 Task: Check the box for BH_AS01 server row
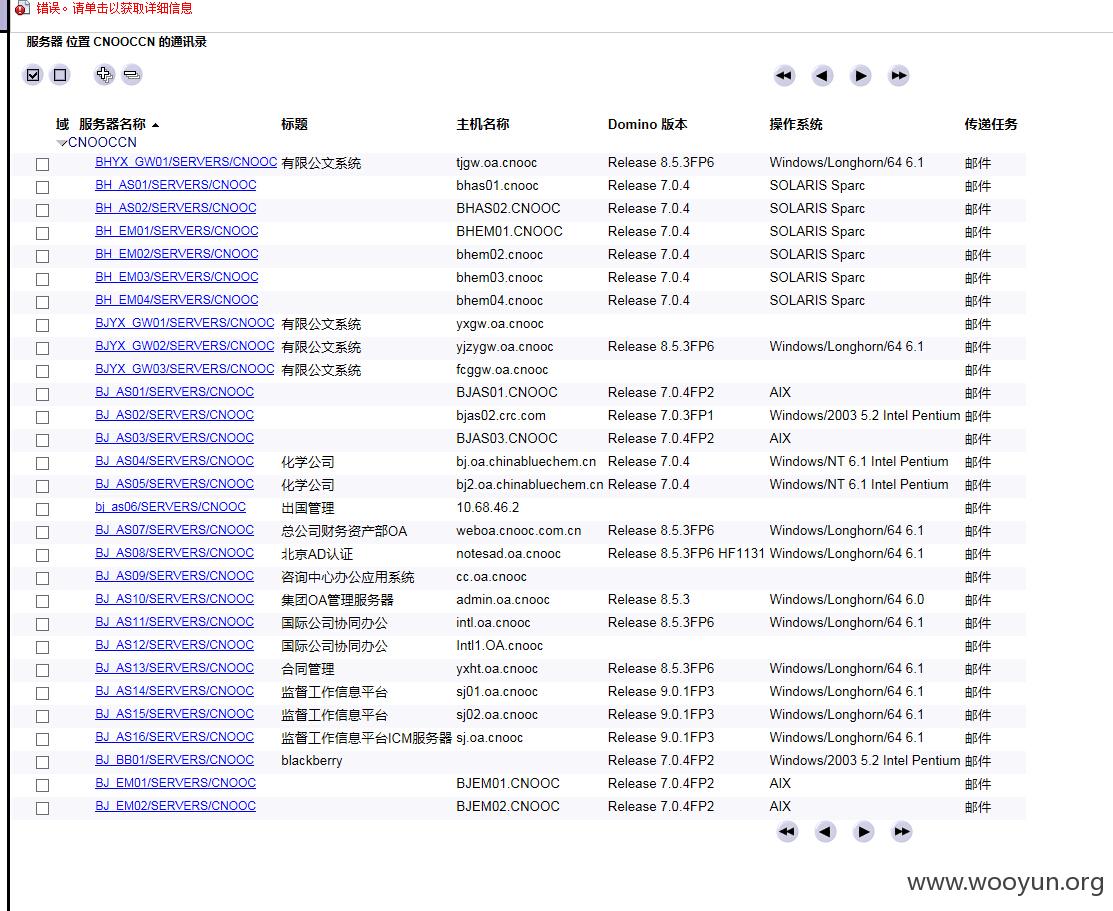[x=43, y=187]
